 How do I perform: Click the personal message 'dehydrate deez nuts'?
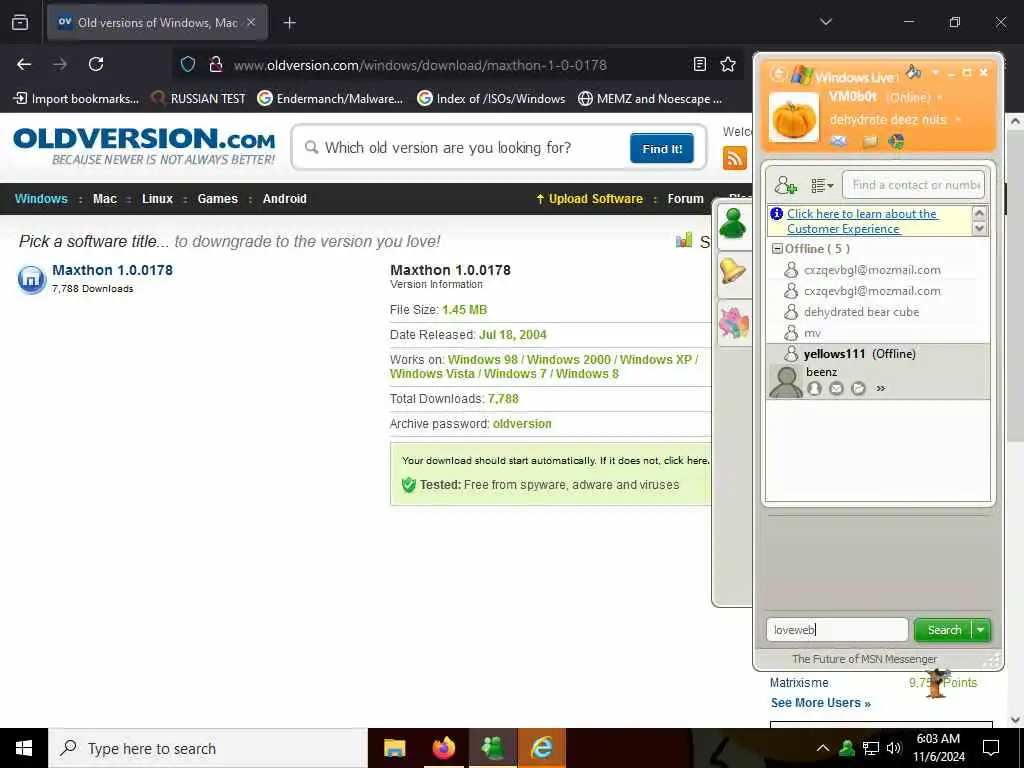click(888, 120)
